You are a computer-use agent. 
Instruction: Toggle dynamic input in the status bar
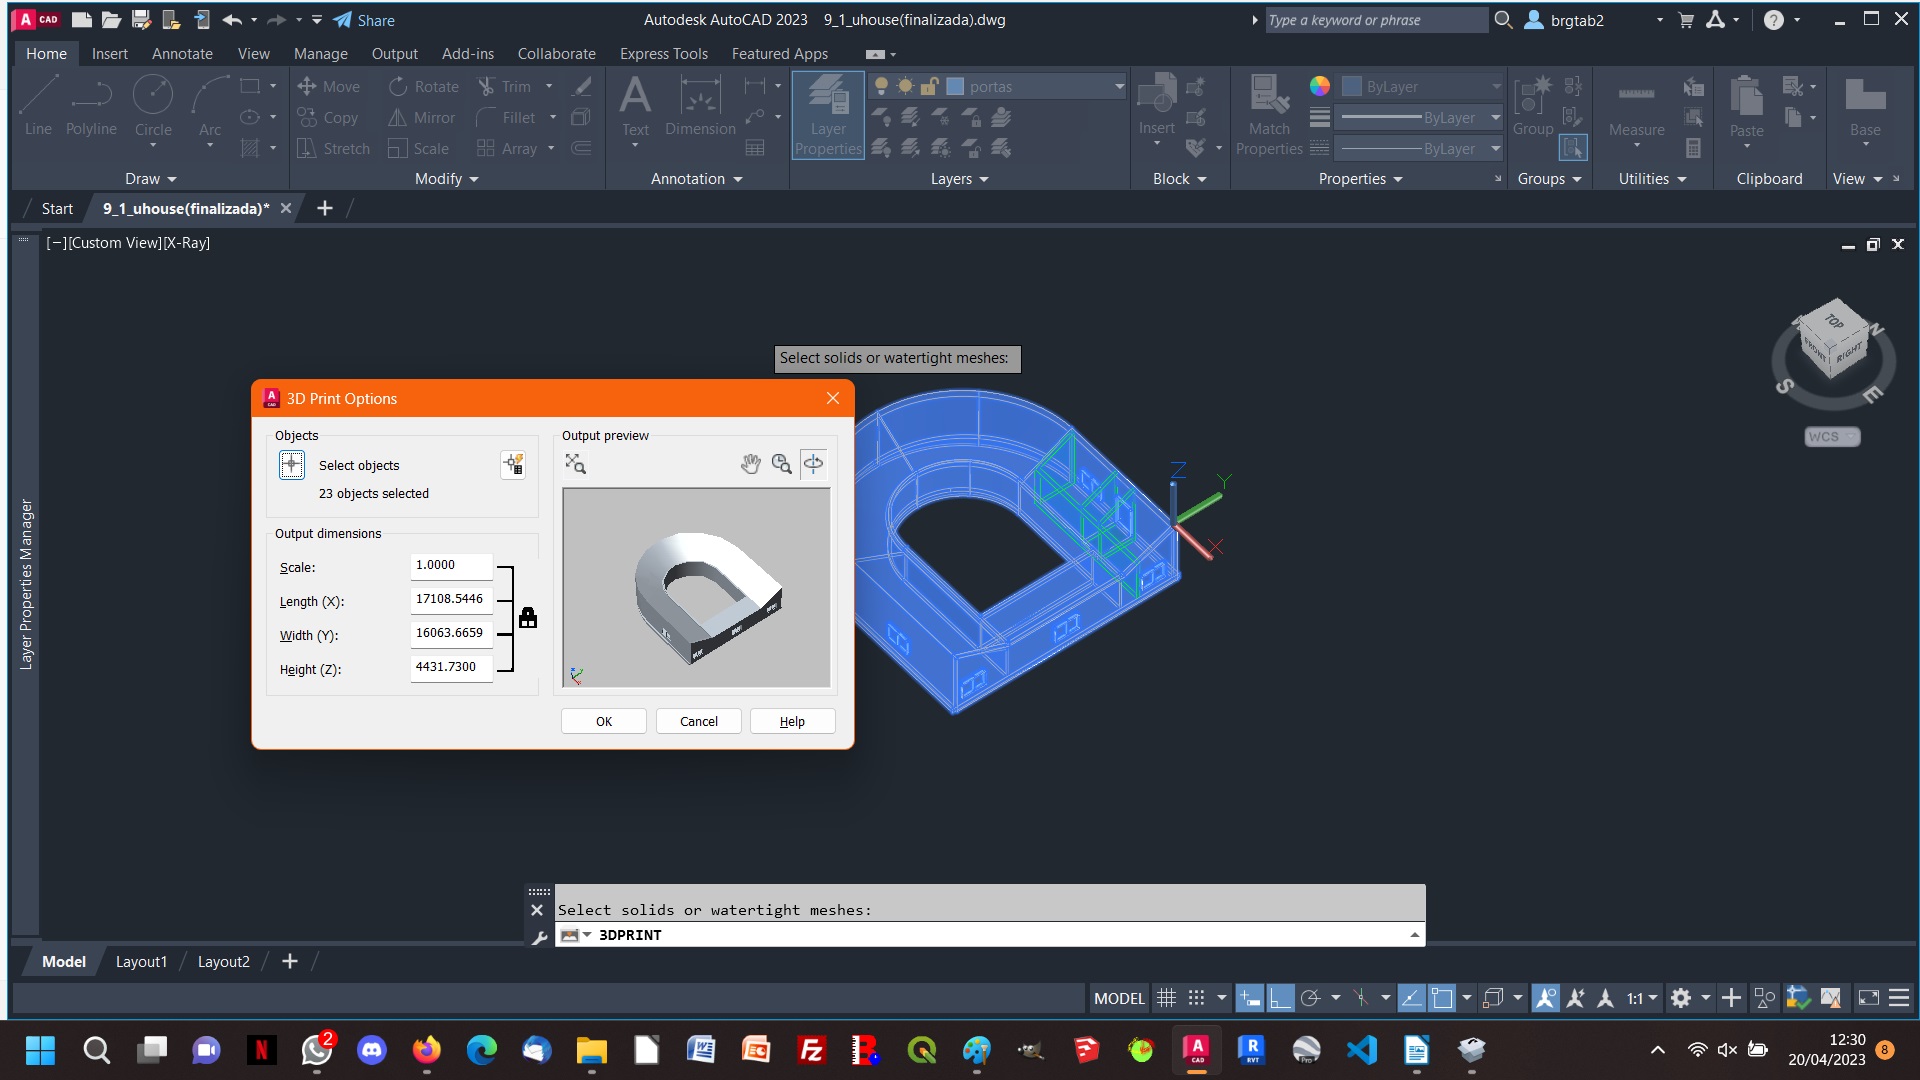point(1250,997)
